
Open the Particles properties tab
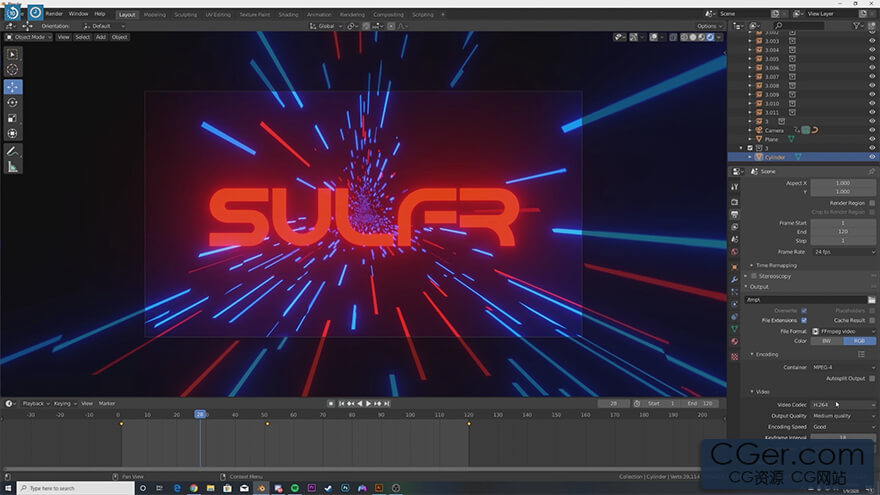[x=735, y=292]
